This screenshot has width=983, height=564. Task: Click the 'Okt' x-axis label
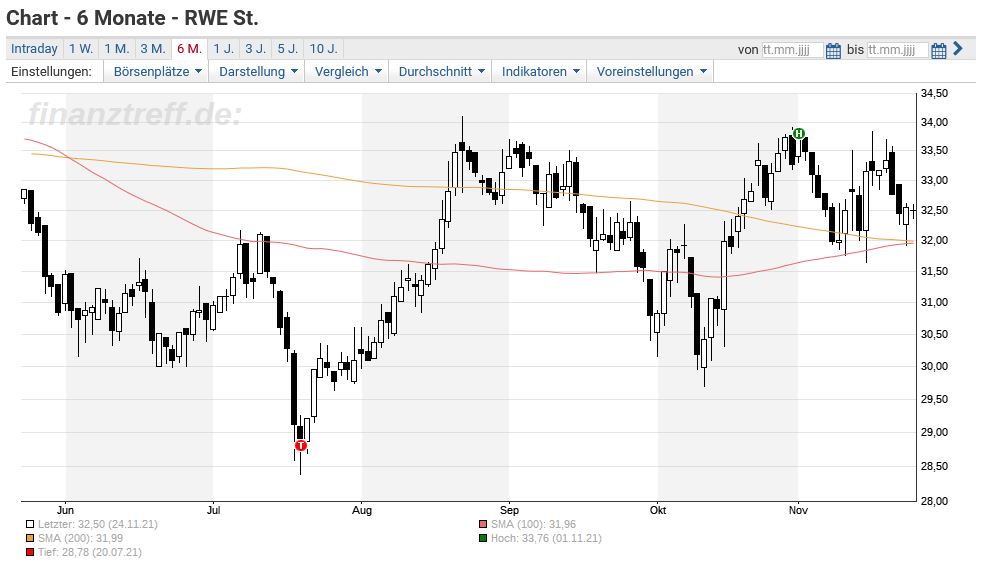(x=658, y=510)
